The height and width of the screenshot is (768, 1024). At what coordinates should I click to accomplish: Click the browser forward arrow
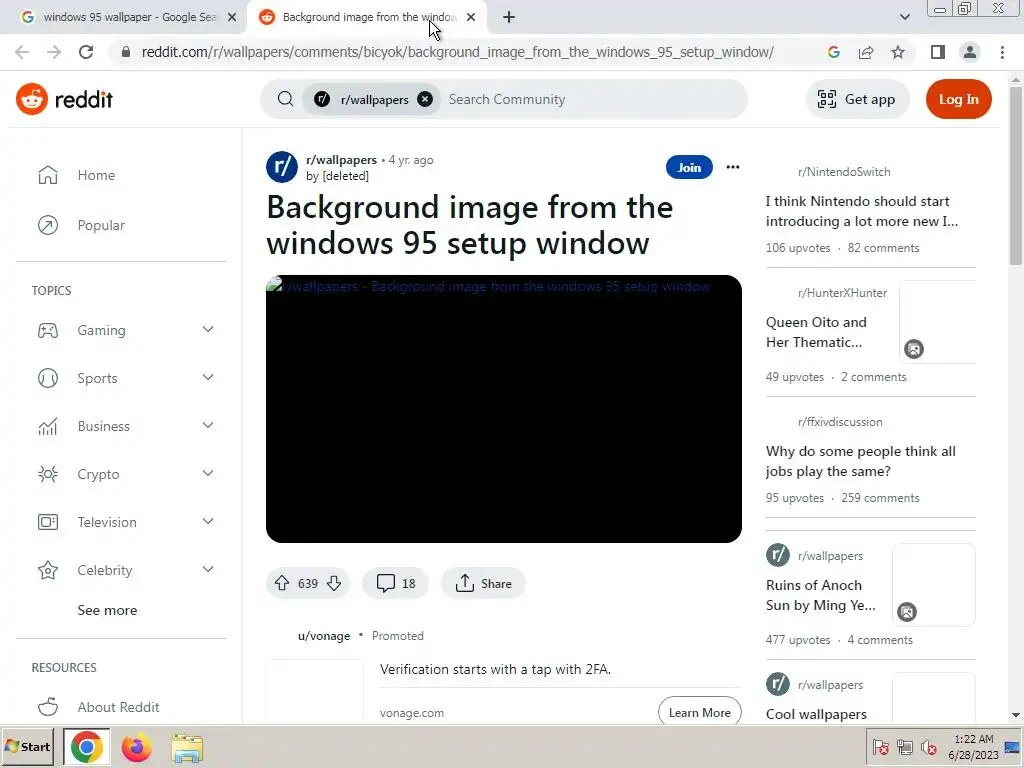tap(54, 52)
